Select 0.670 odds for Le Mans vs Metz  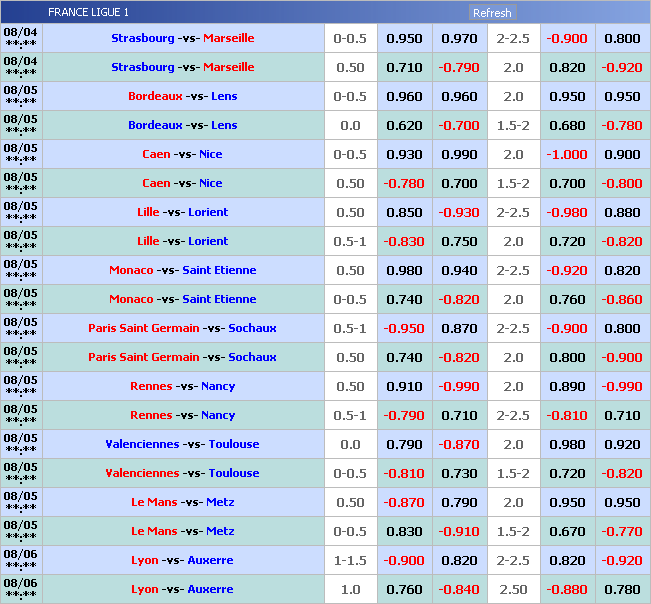click(x=566, y=531)
